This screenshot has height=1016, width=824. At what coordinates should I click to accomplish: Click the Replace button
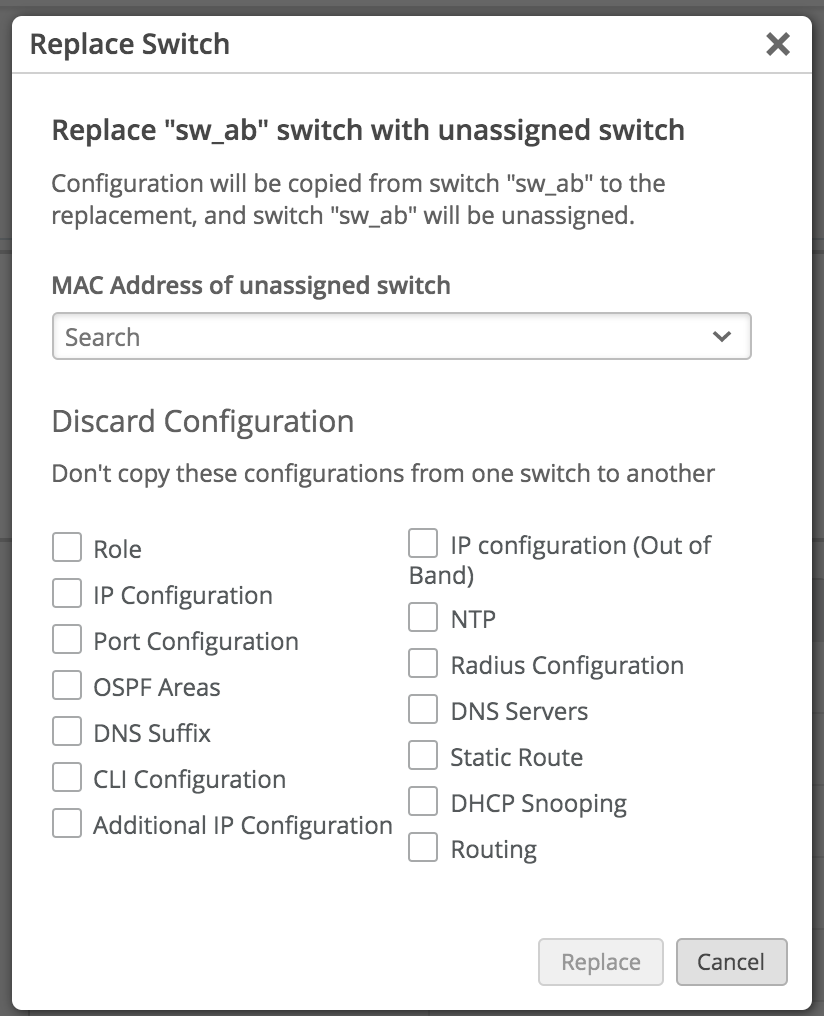pos(600,962)
